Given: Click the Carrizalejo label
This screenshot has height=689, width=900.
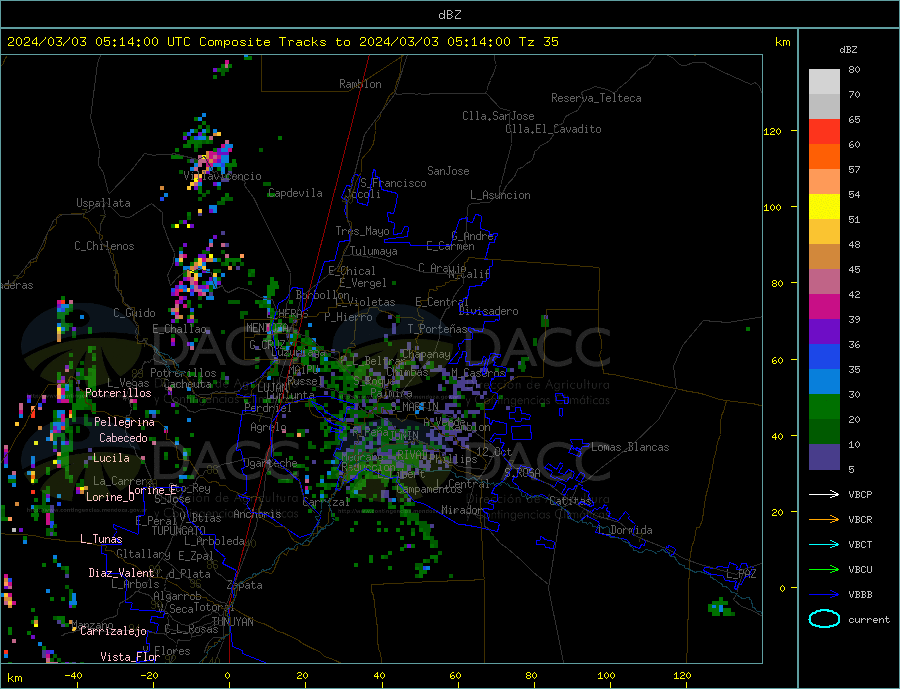Looking at the screenshot, I should pos(113,632).
